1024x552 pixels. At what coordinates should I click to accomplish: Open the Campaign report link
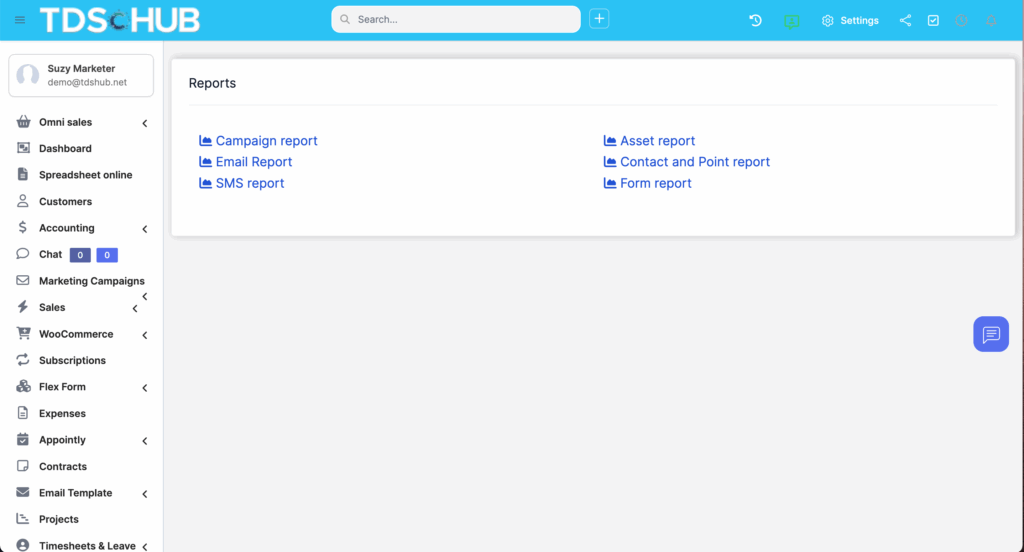pos(266,141)
